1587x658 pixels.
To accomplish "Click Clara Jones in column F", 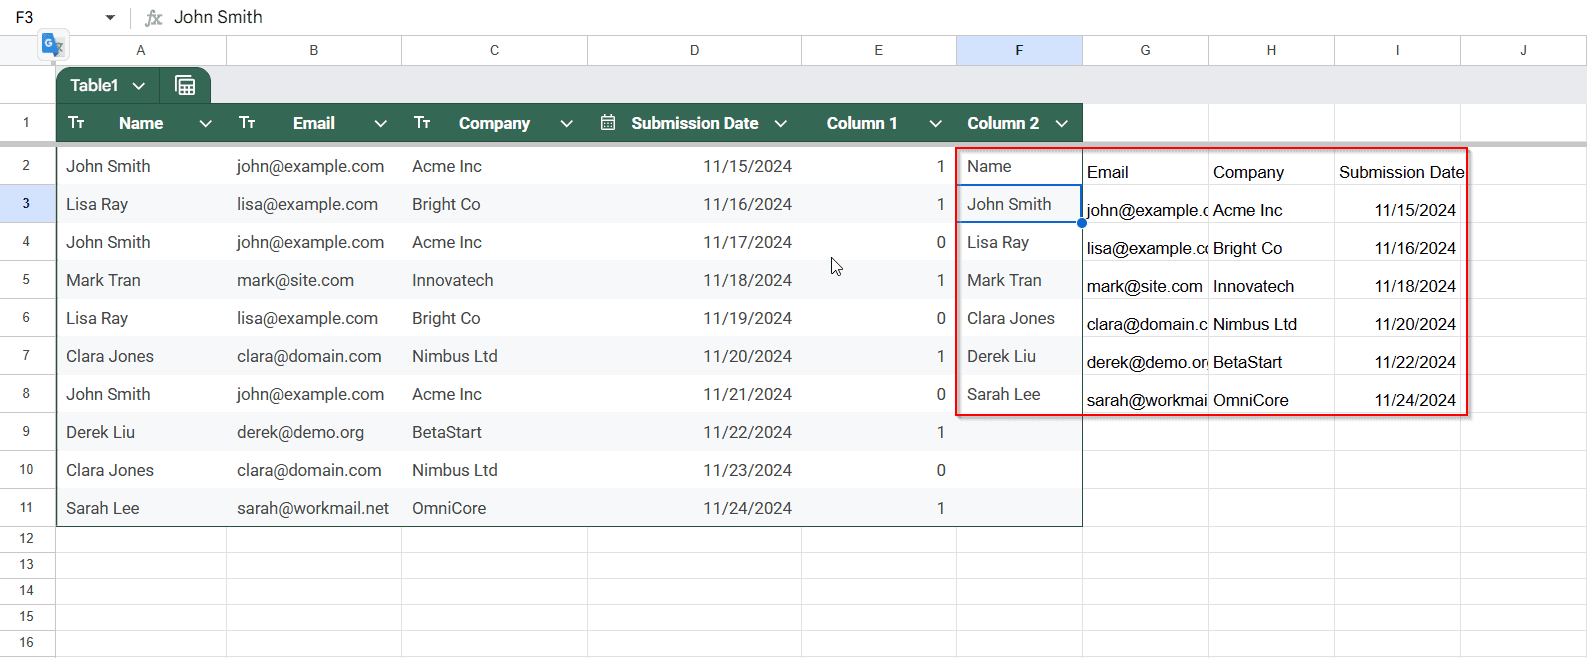I will click(x=1019, y=318).
